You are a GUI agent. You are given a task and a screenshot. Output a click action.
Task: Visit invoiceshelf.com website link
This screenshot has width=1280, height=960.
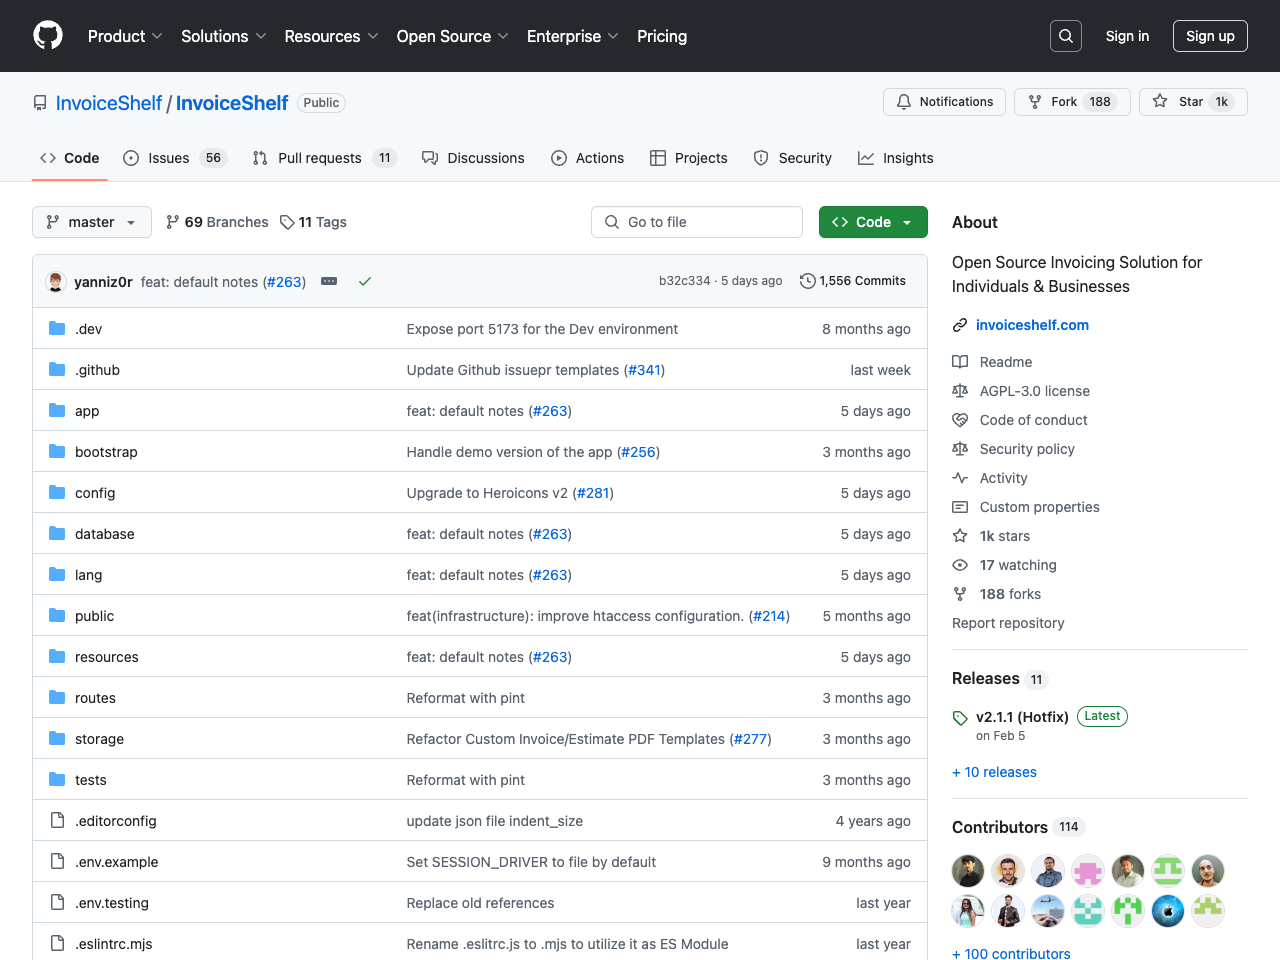click(x=1032, y=325)
